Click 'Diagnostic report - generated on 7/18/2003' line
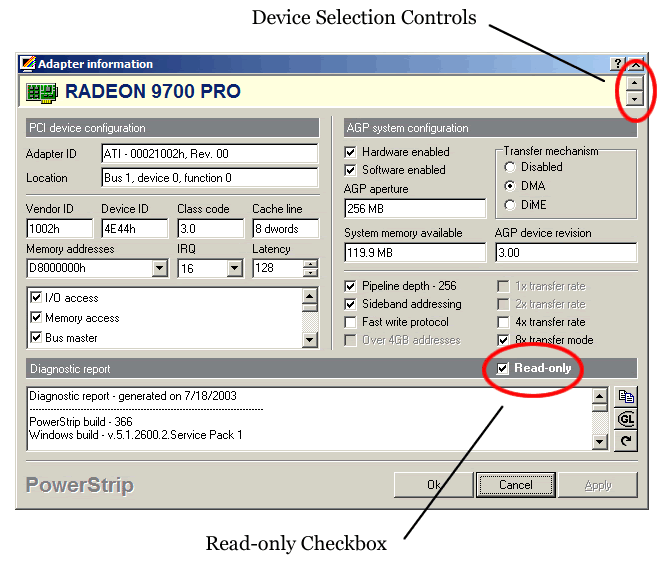 point(133,396)
